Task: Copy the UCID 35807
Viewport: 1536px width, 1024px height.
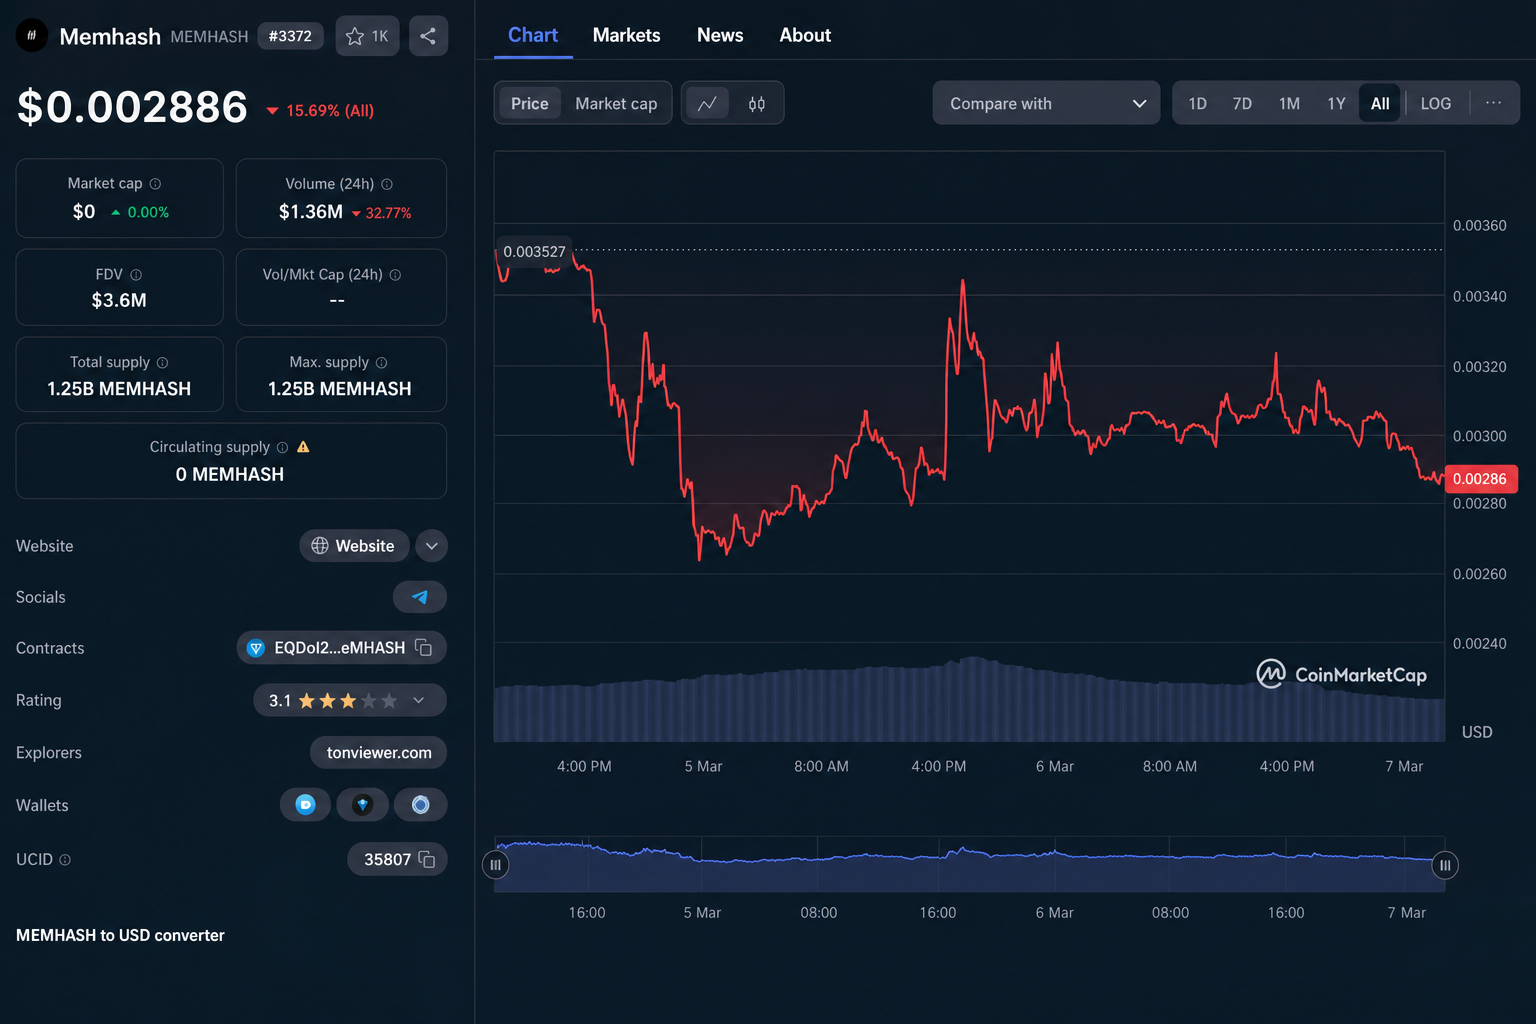Action: click(427, 860)
